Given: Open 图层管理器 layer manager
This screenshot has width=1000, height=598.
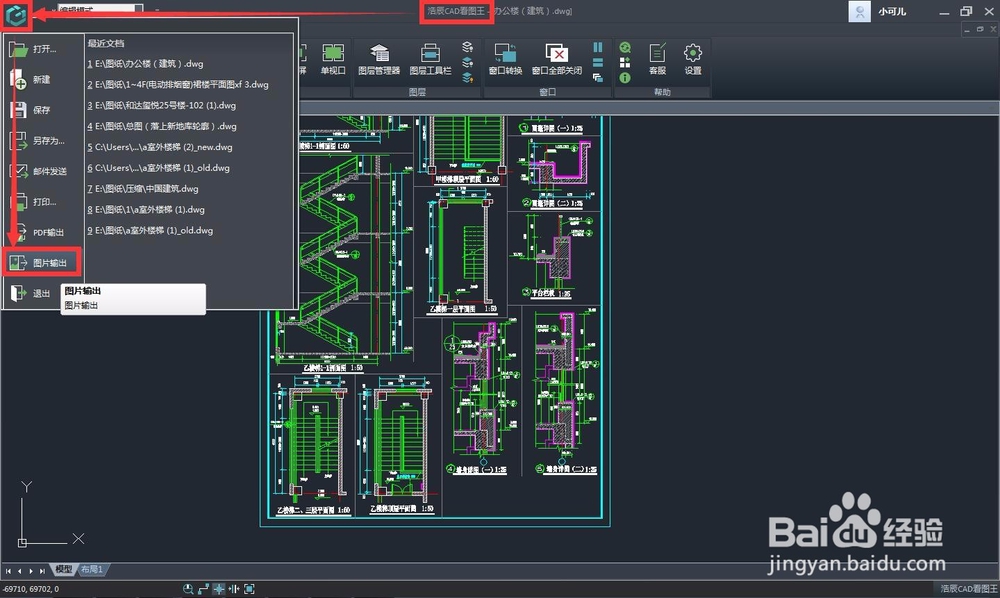Looking at the screenshot, I should tap(379, 59).
